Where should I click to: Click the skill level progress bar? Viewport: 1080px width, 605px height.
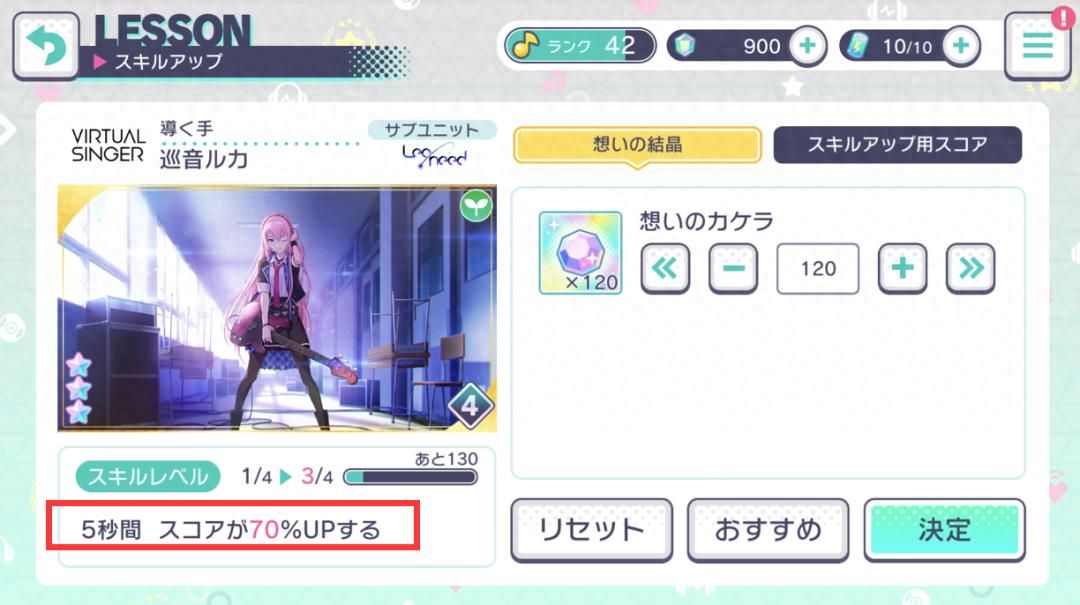[x=411, y=477]
